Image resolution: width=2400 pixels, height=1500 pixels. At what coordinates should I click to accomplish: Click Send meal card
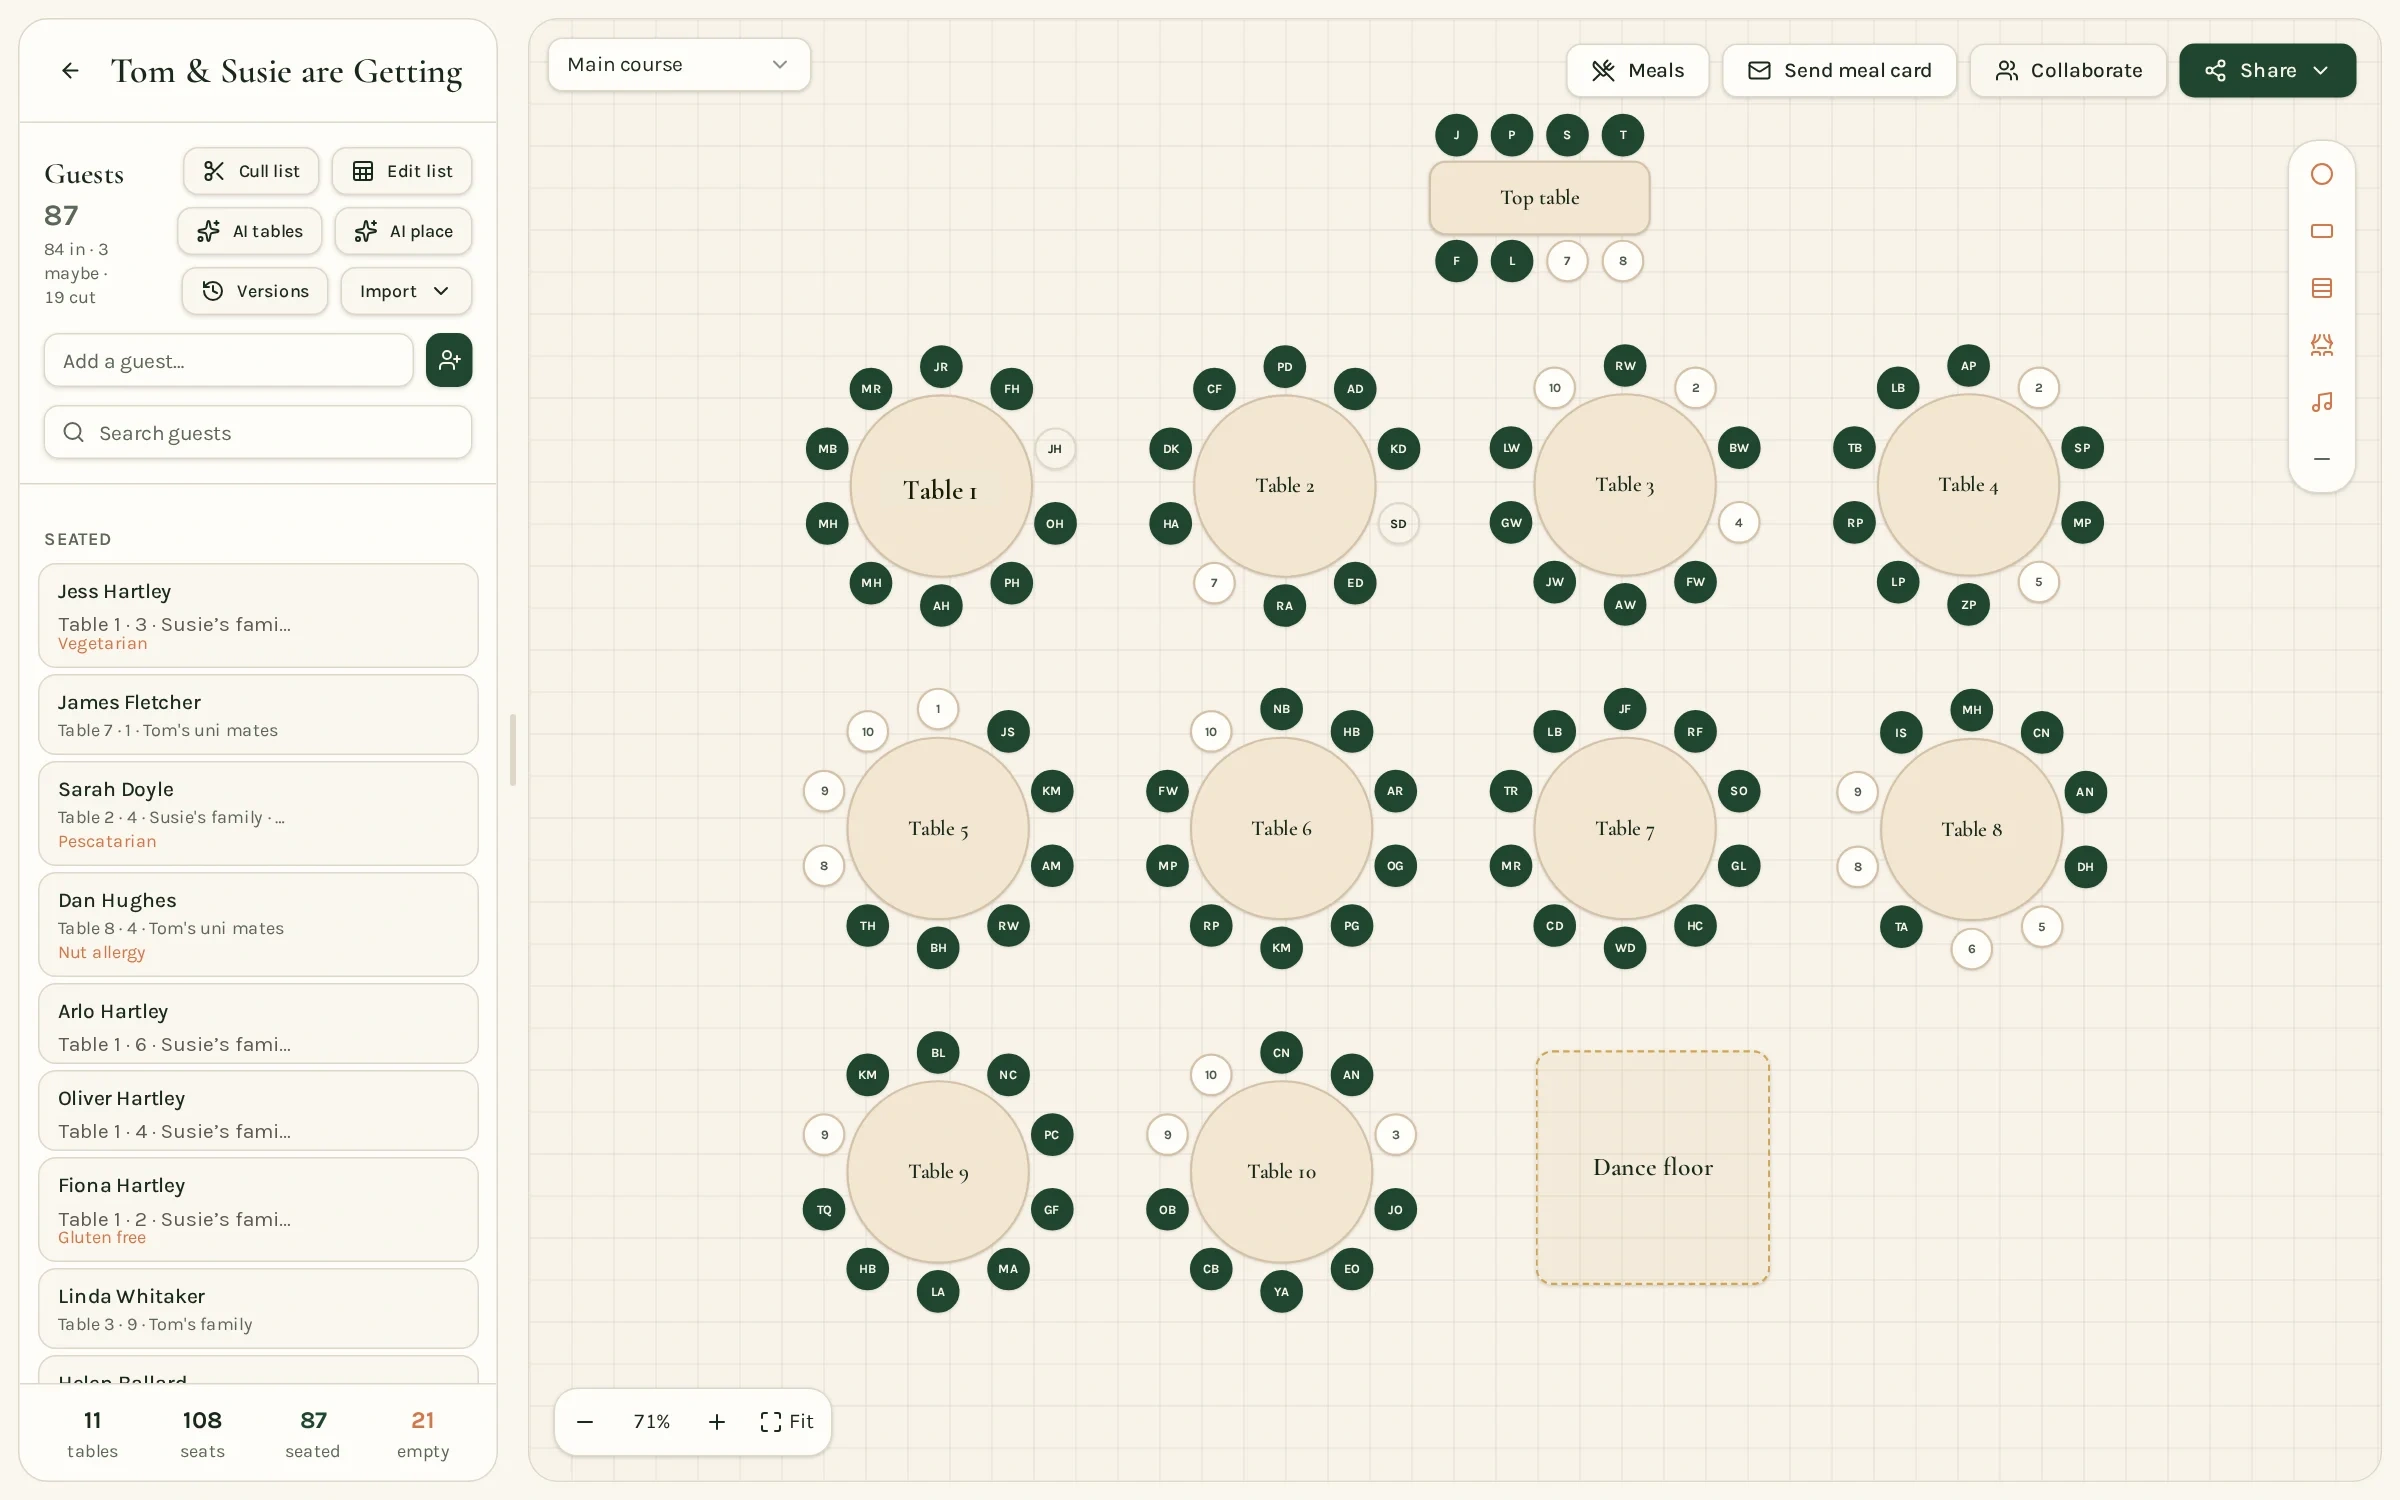tap(1839, 70)
